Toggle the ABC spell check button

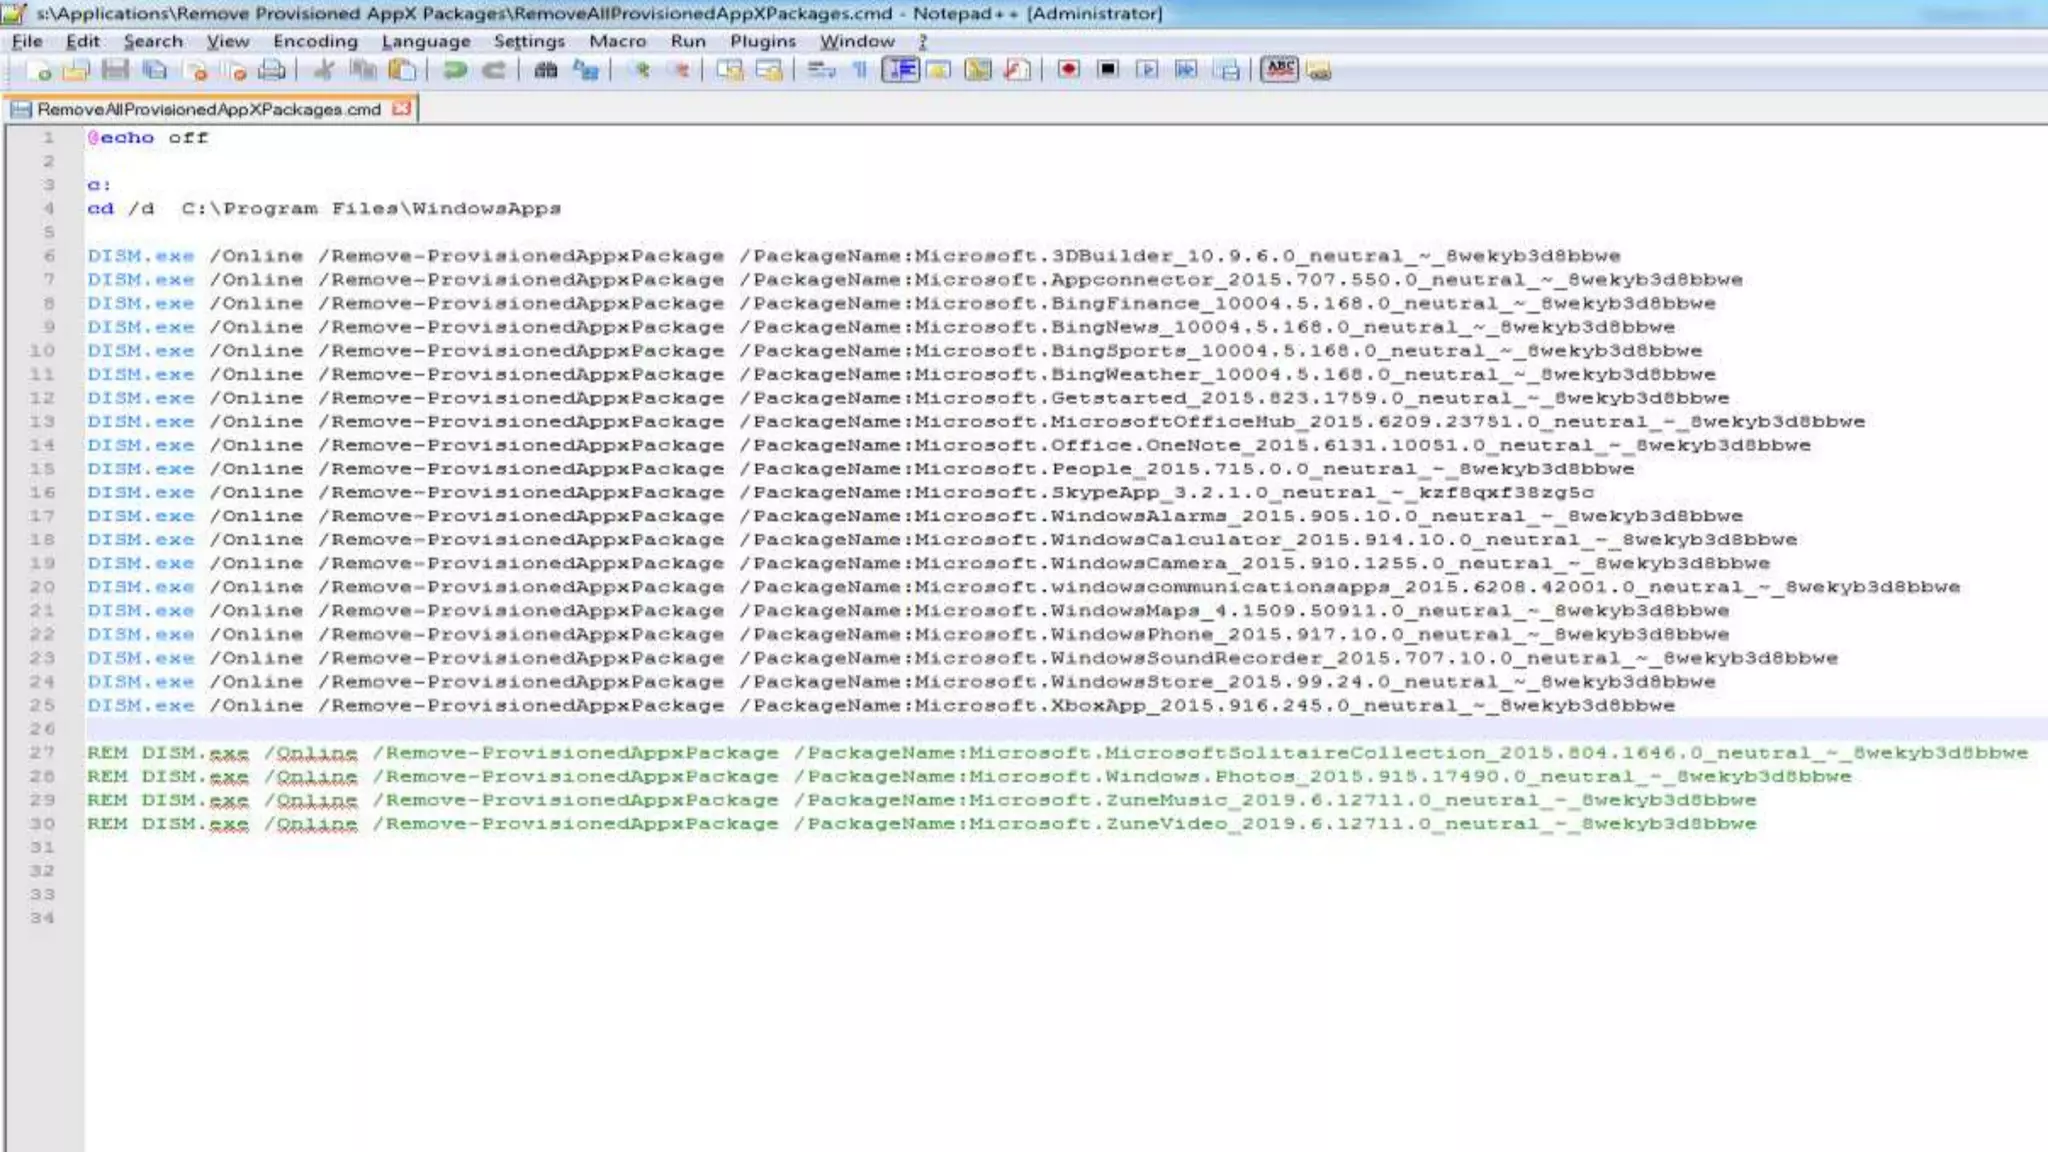[1280, 70]
